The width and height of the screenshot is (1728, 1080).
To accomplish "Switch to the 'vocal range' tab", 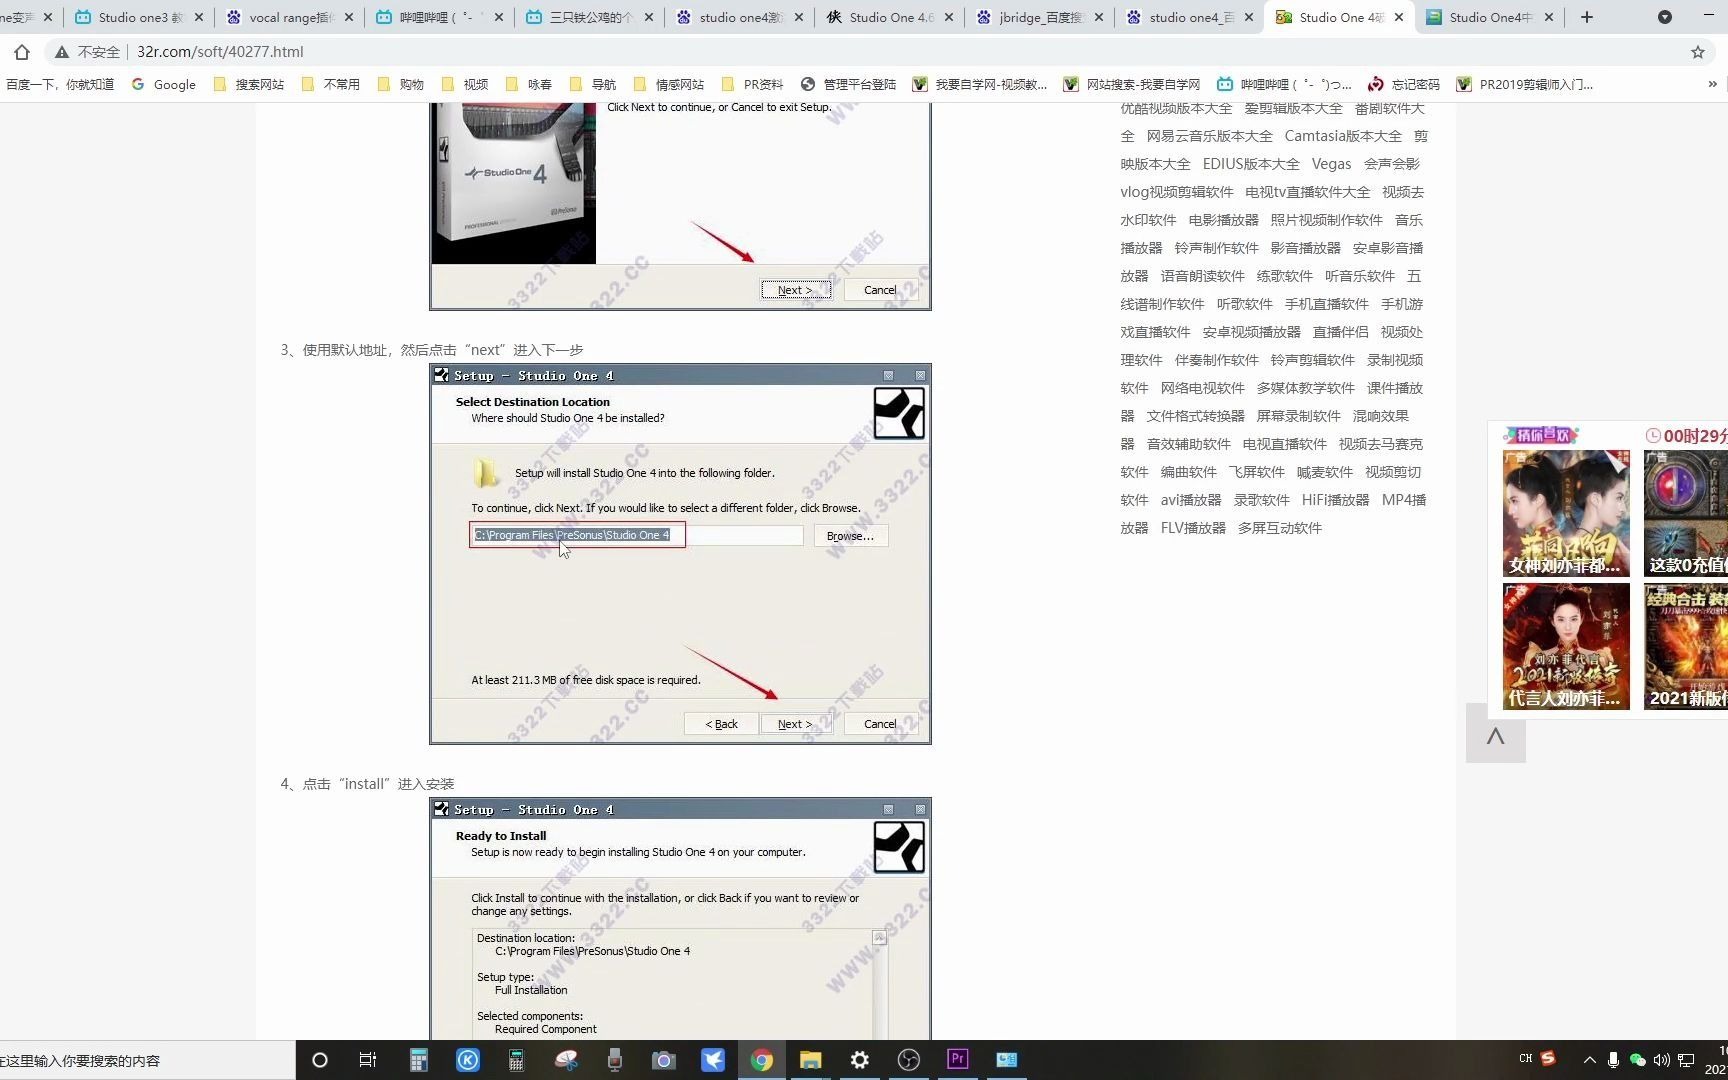I will [x=288, y=17].
